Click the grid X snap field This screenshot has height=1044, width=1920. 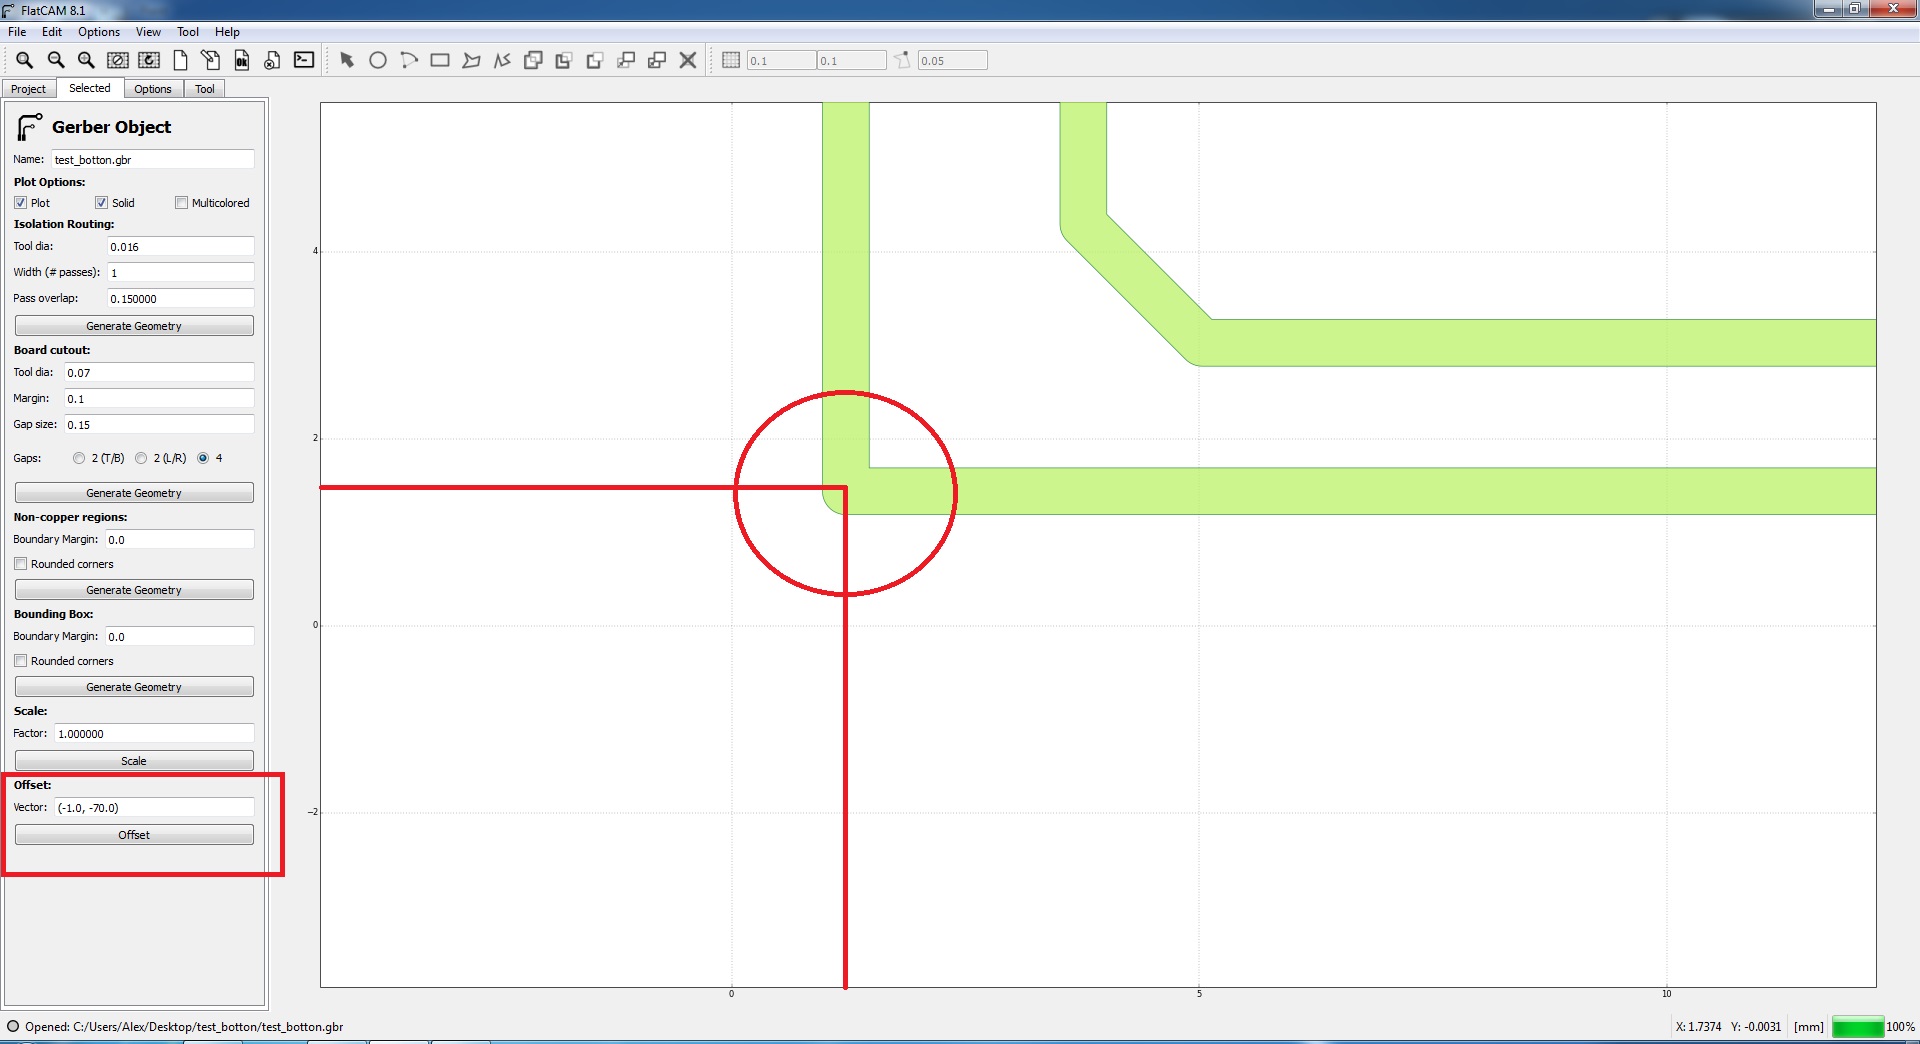tap(782, 61)
